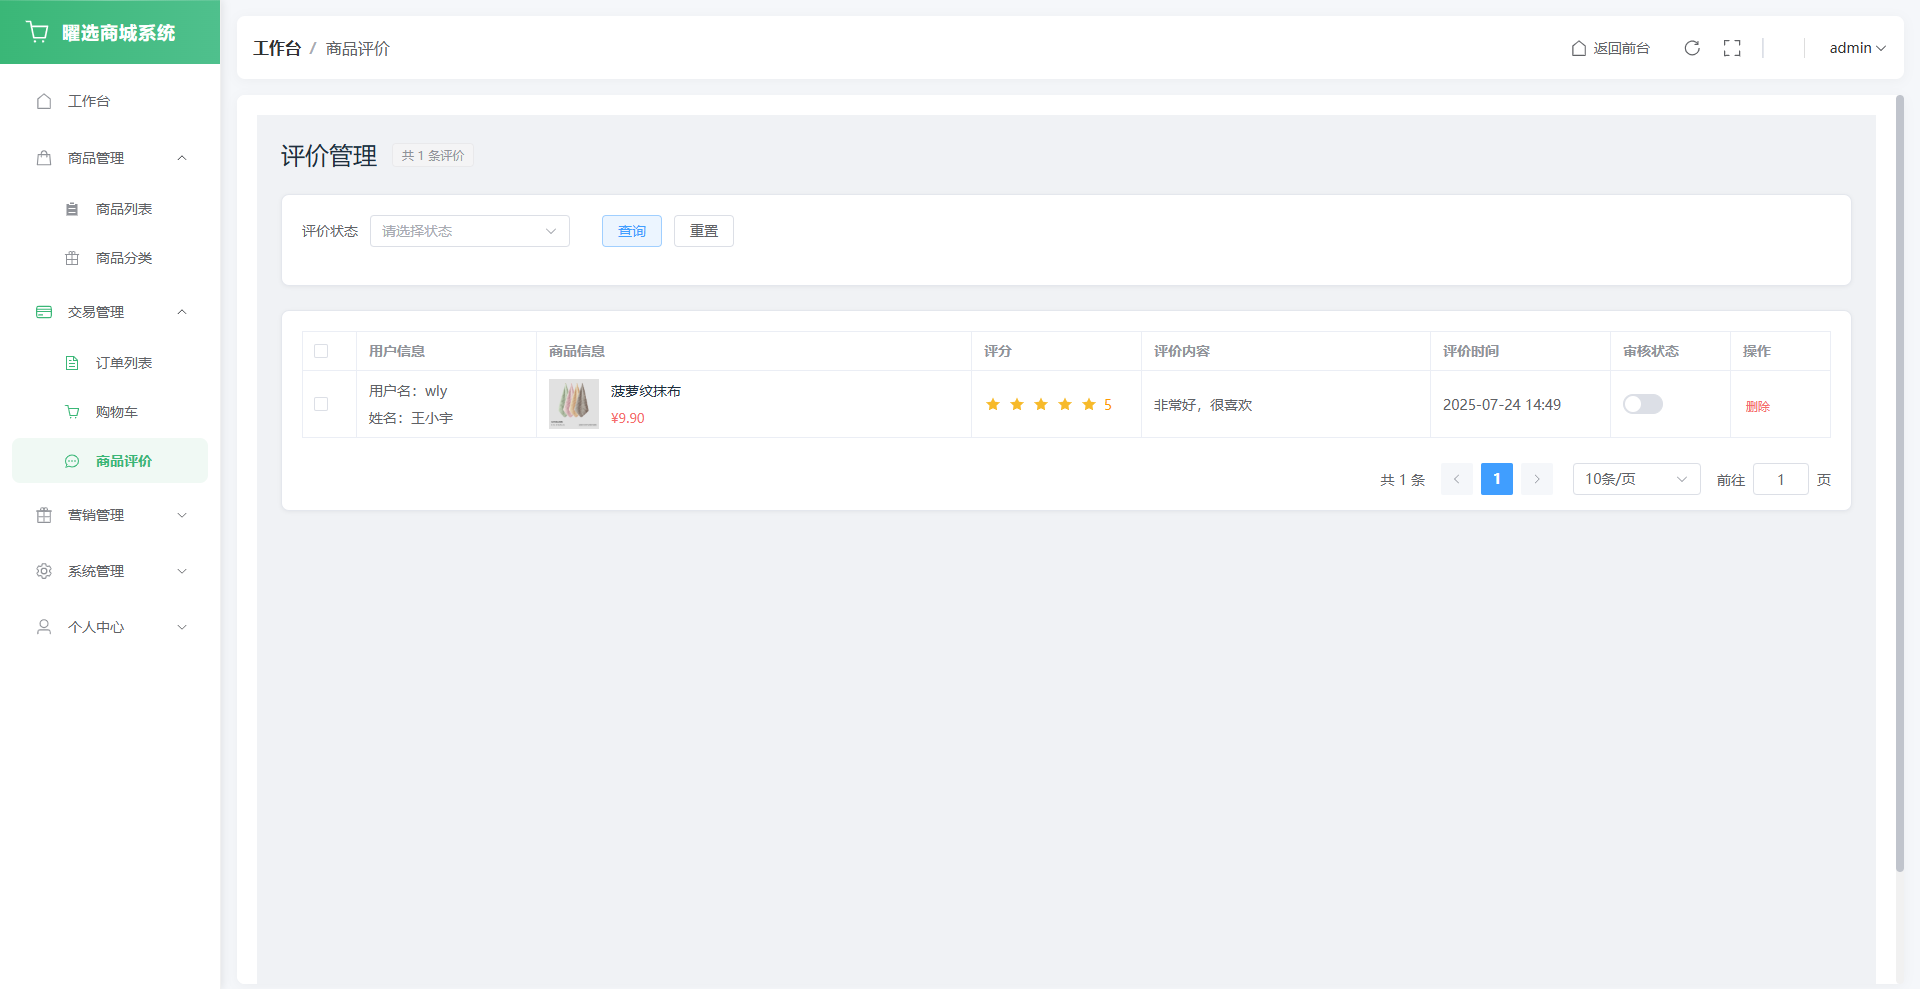
Task: Click the refresh icon in top bar
Action: (1692, 48)
